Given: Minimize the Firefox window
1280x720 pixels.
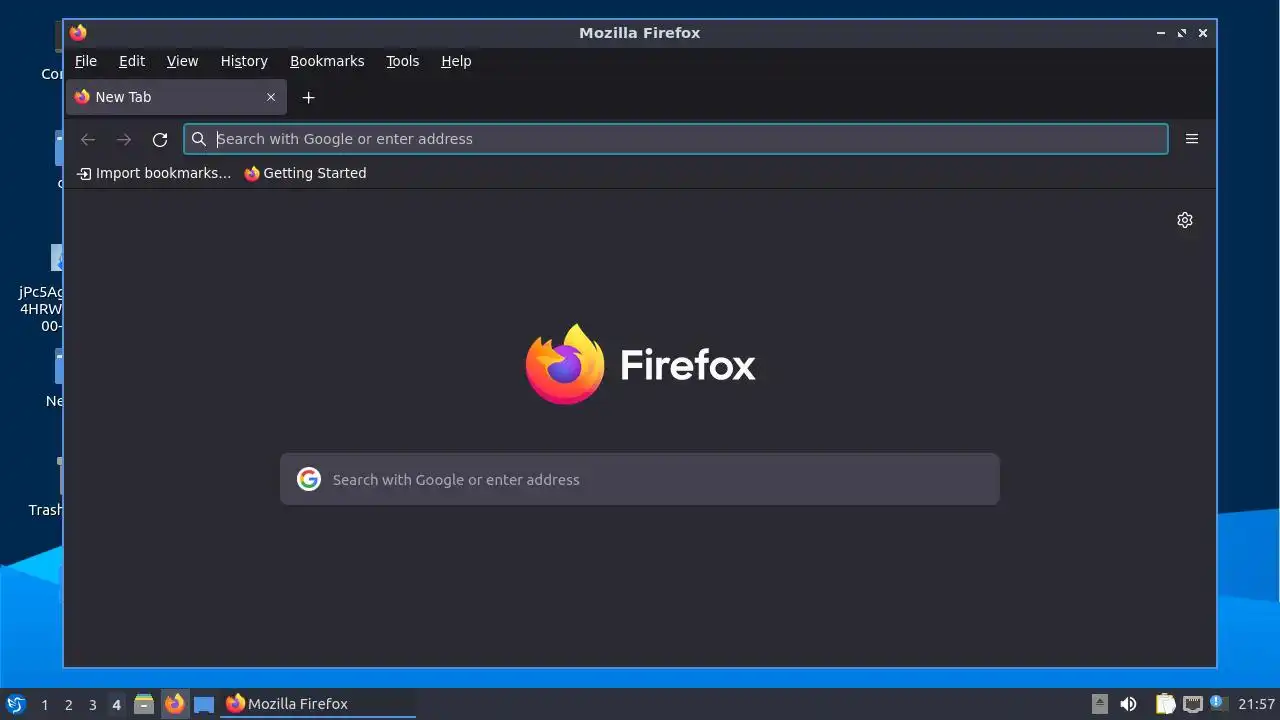Looking at the screenshot, I should tap(1161, 33).
